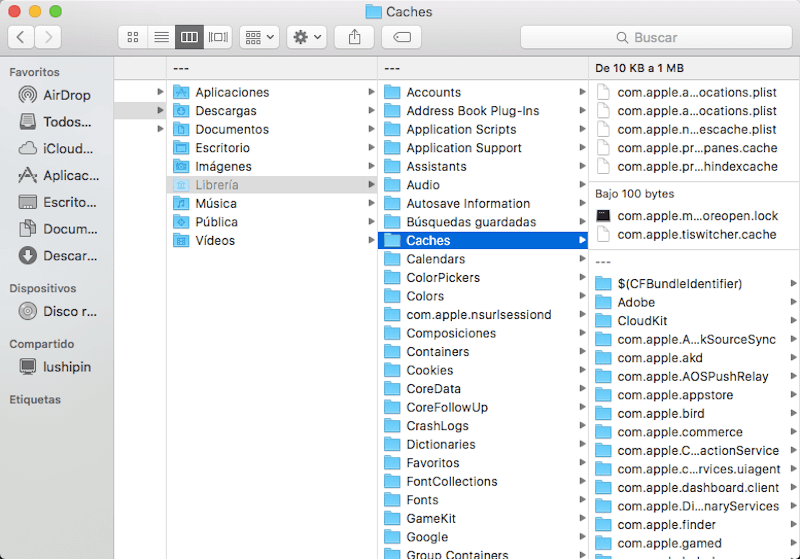Screen dimensions: 800x559
Task: Click the Etiquetas sidebar heading
Action: click(x=35, y=399)
